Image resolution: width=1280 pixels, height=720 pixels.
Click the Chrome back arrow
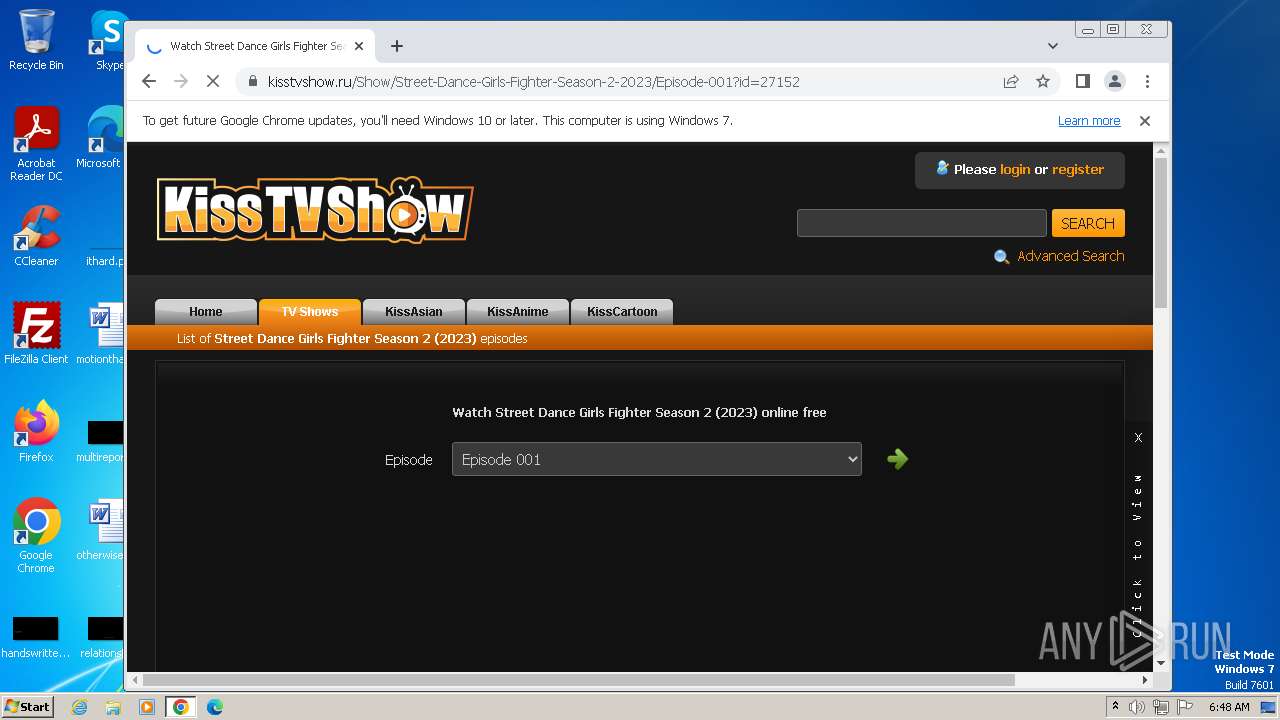pos(149,81)
